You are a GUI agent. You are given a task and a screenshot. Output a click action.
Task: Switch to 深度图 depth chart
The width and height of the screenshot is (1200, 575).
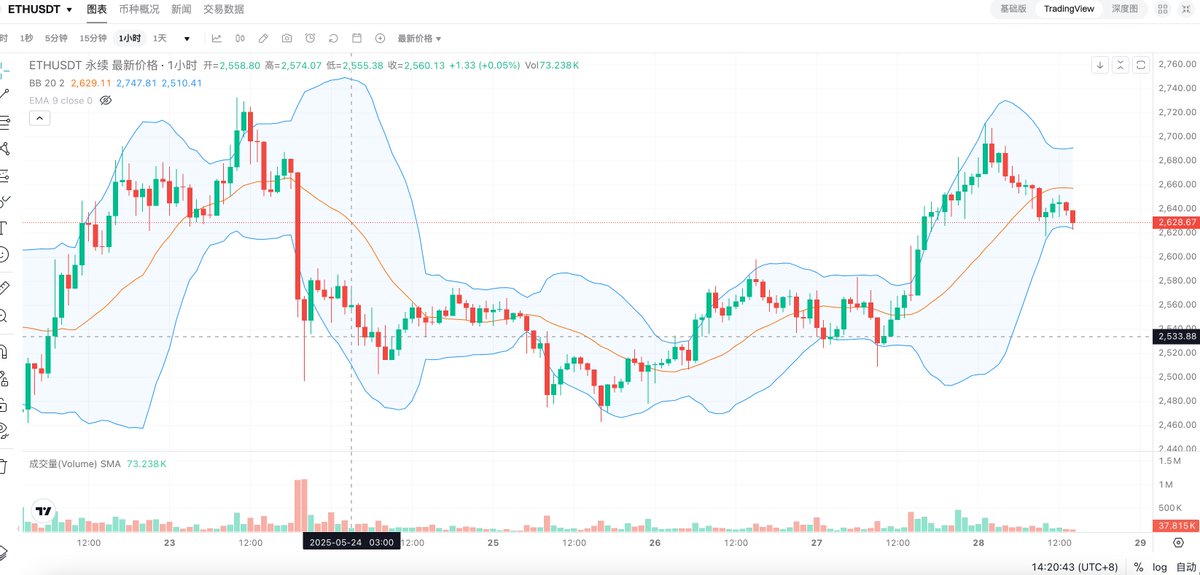click(x=1125, y=8)
